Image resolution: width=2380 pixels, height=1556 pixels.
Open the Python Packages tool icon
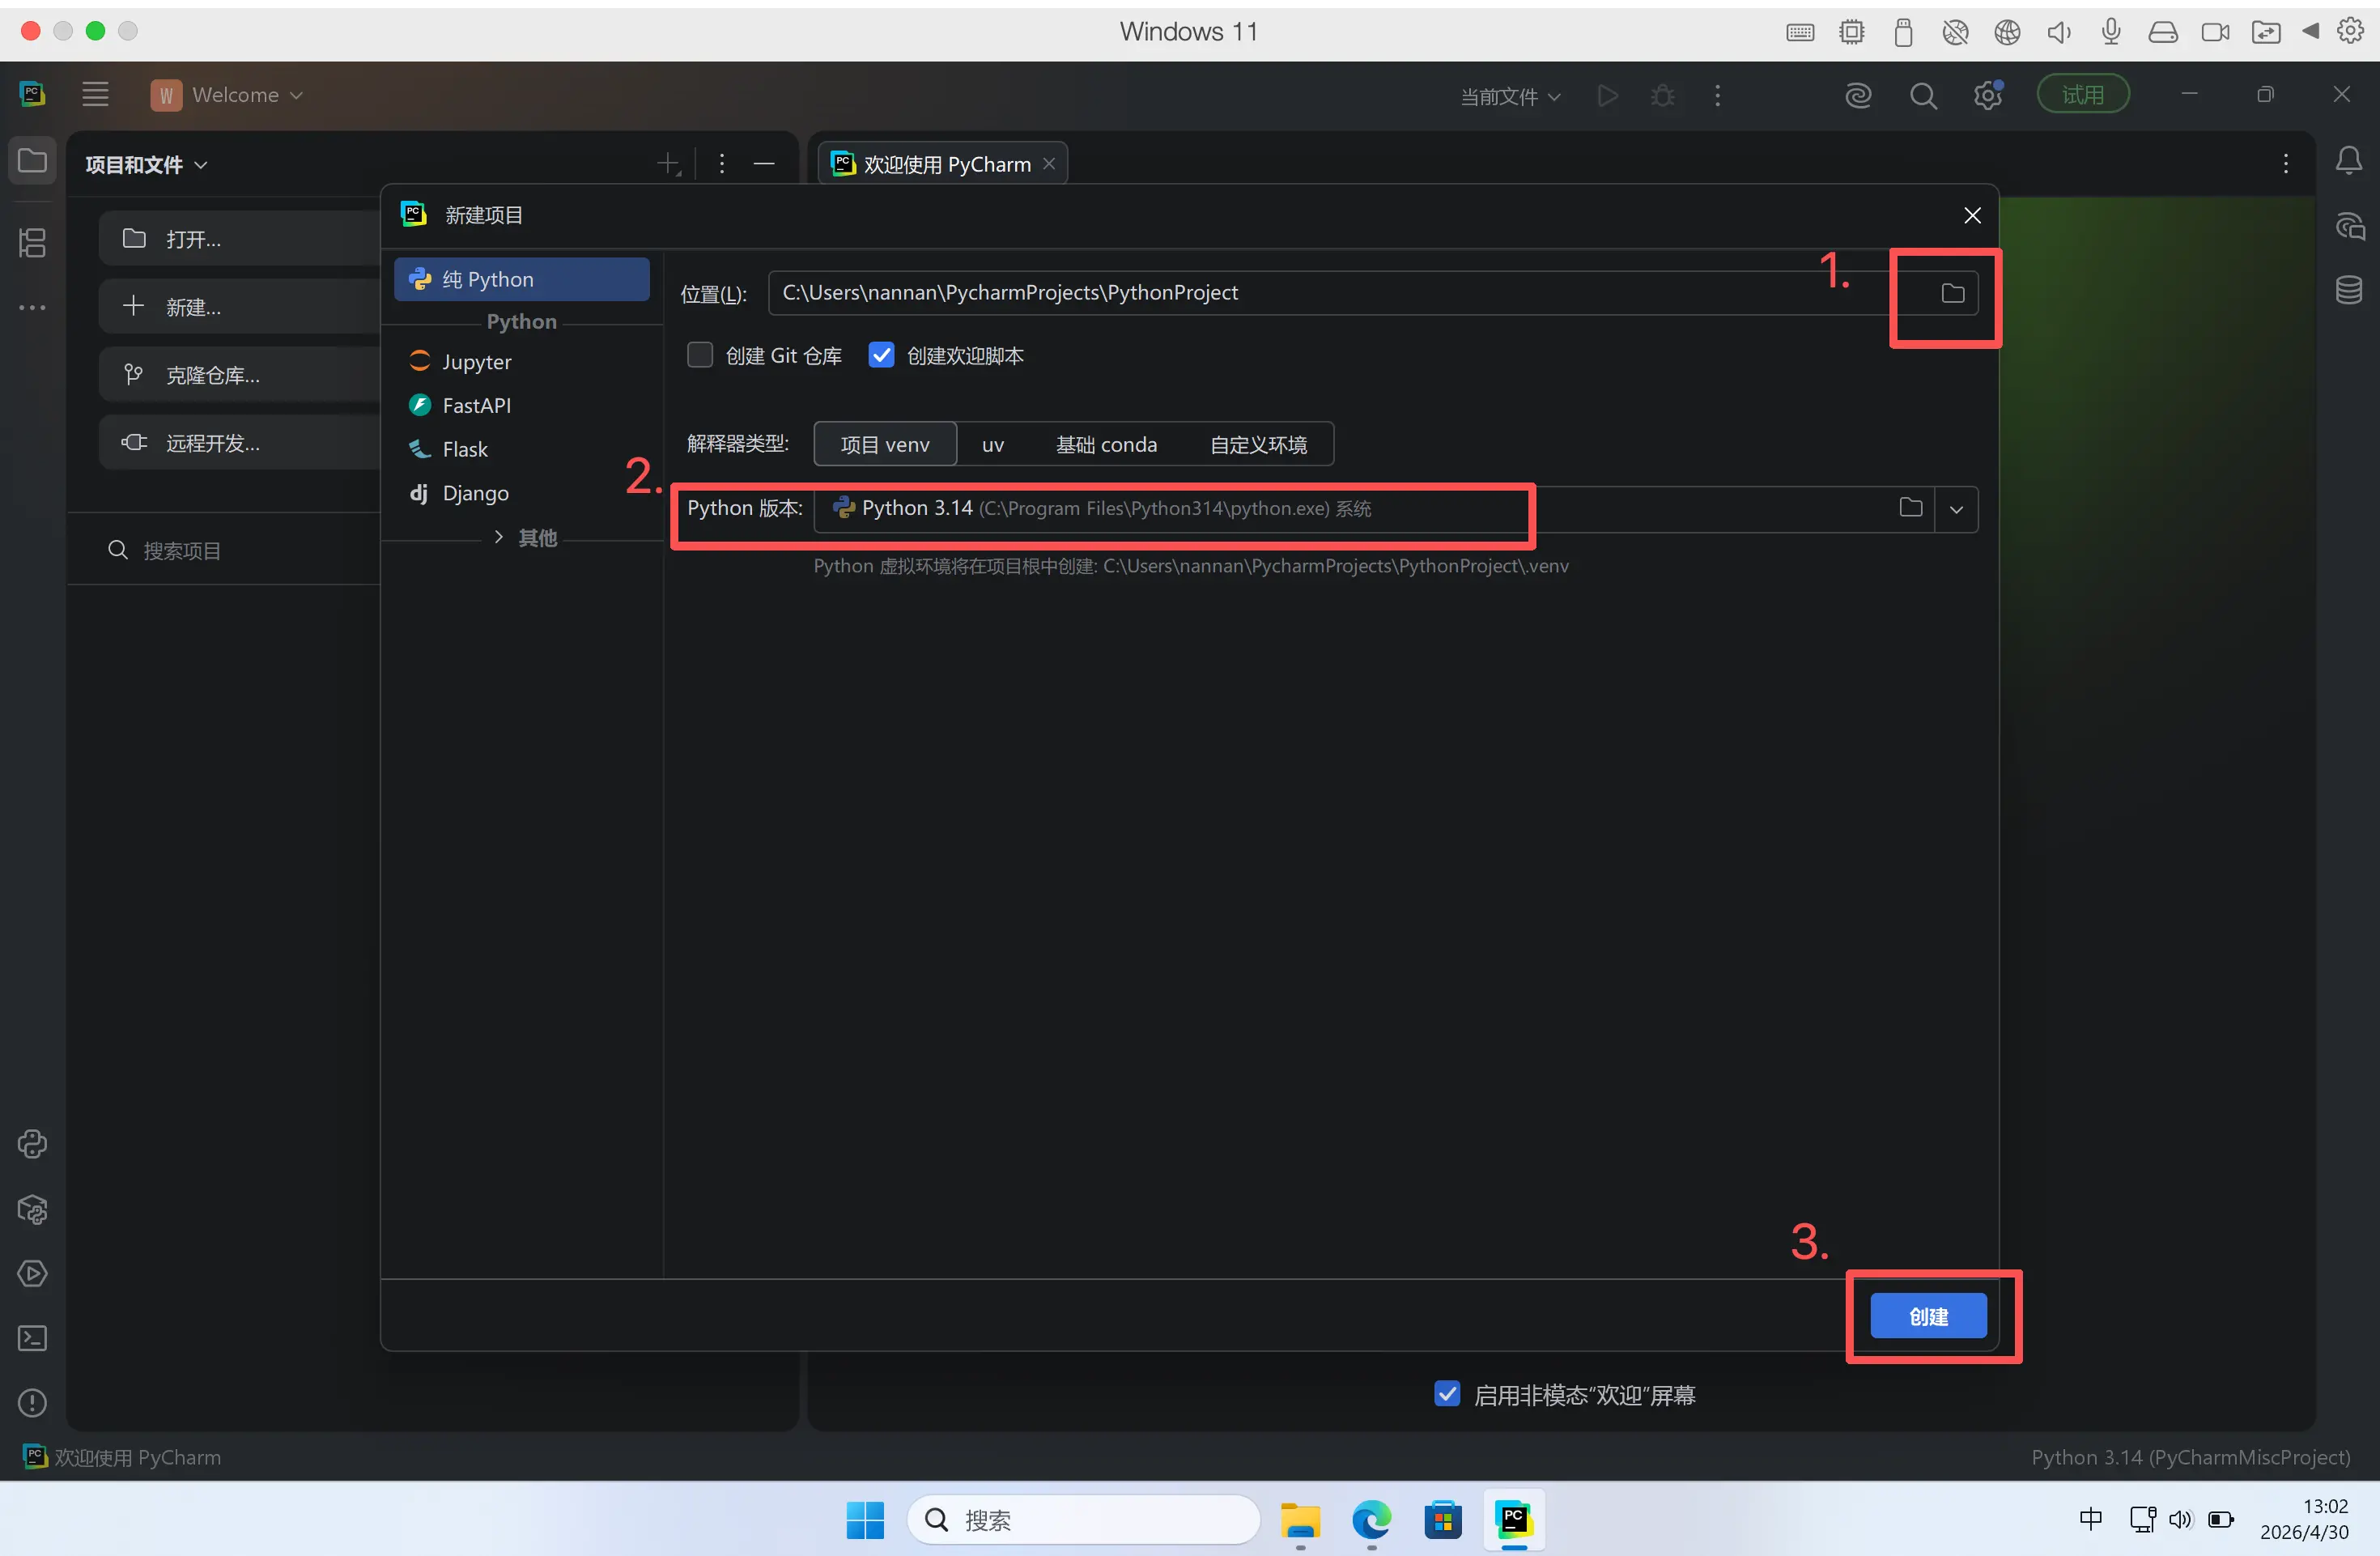click(x=32, y=1209)
